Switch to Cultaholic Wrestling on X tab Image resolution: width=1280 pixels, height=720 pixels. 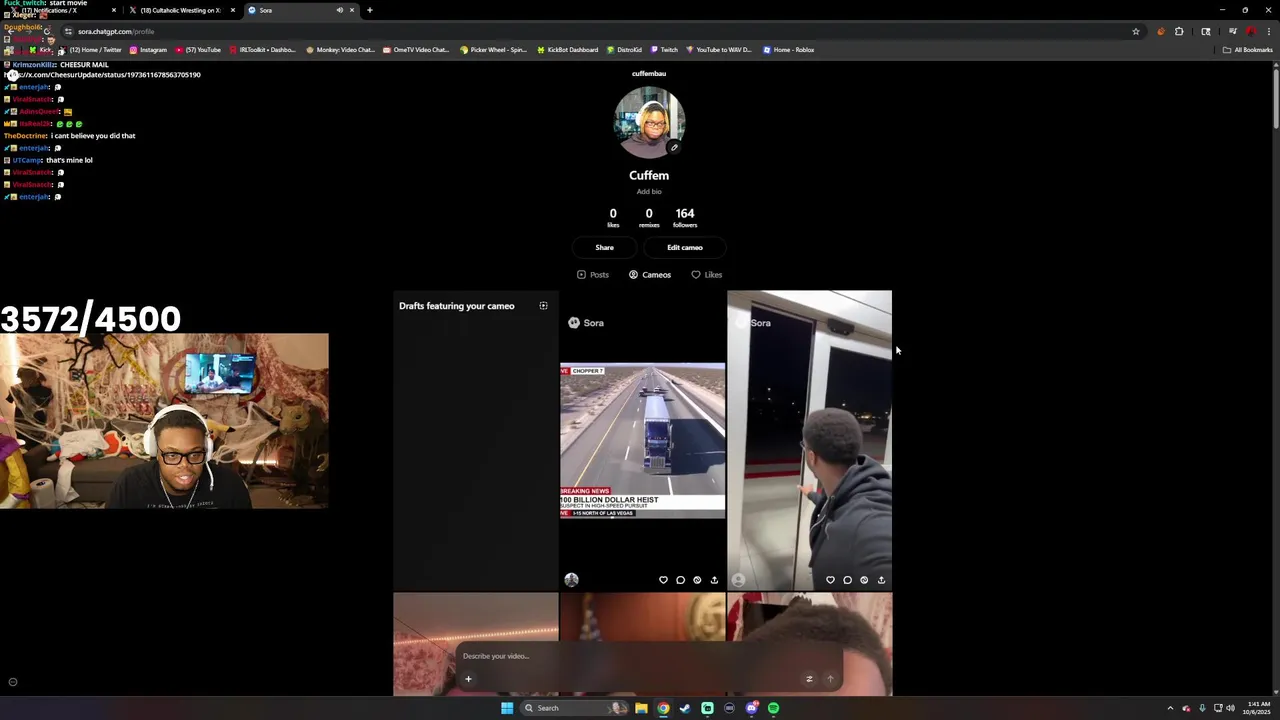(180, 10)
